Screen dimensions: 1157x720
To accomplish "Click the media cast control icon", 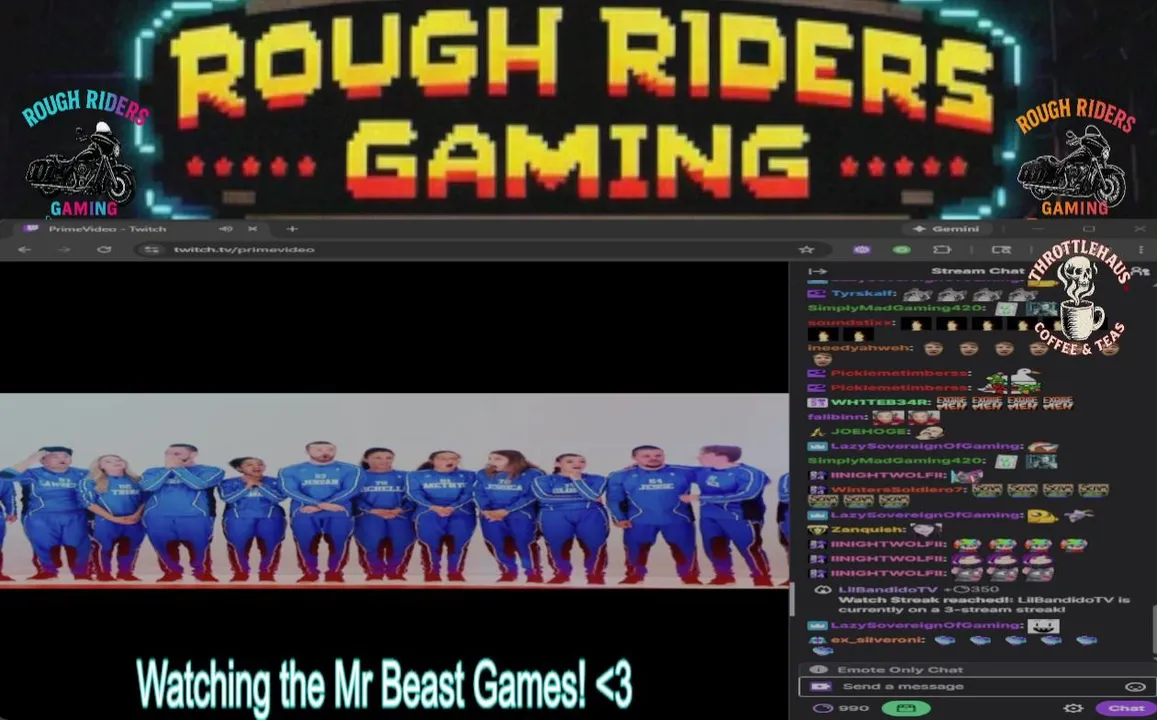I will (1001, 250).
